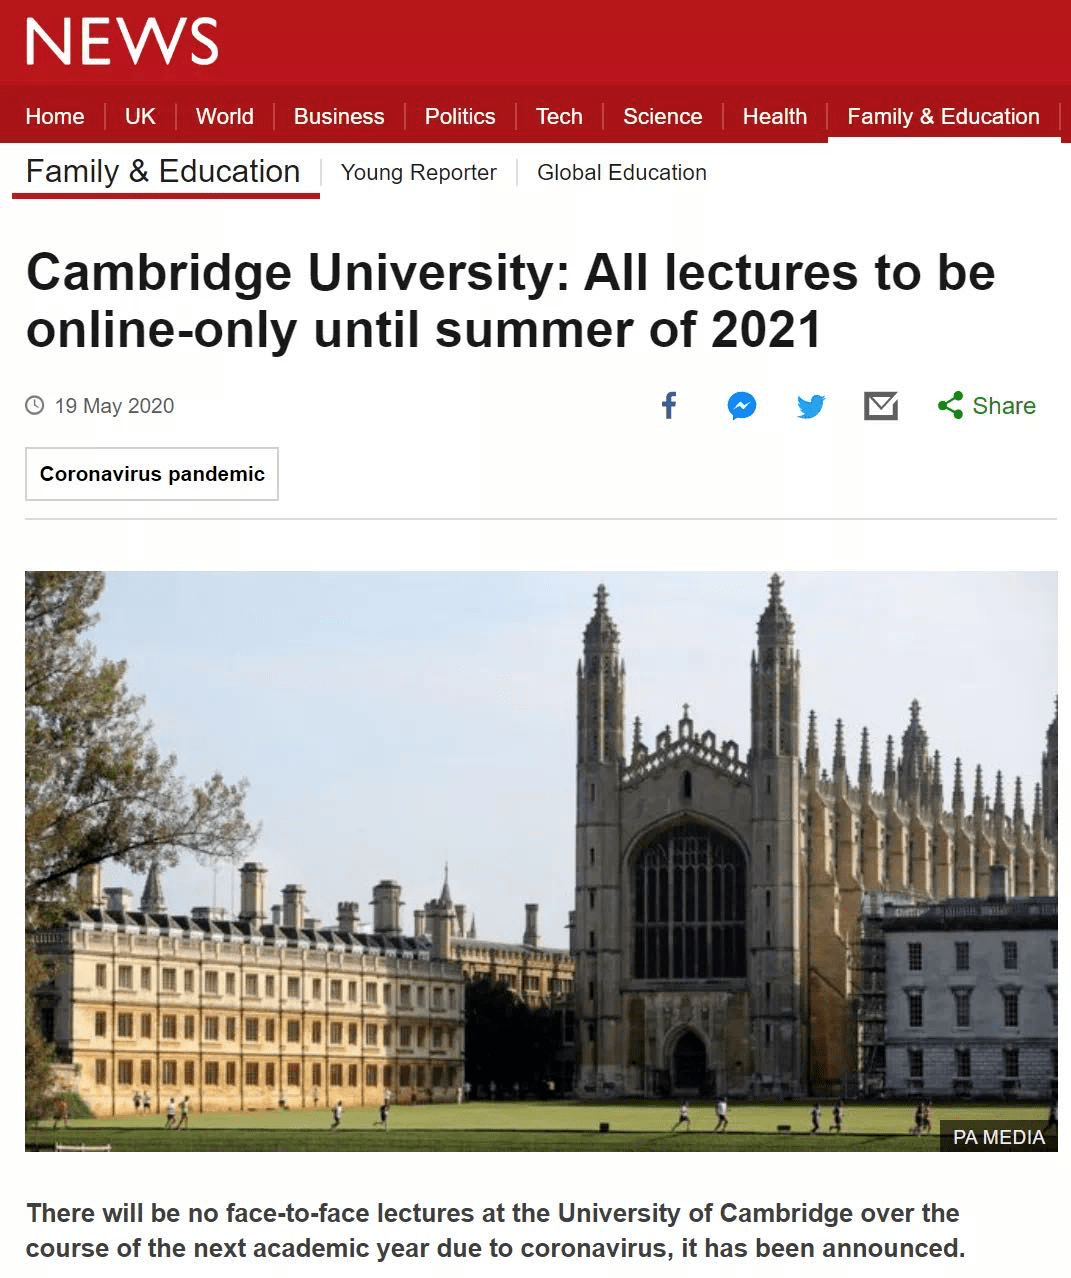Click Coronavirus pandemic tag button
Screen dimensions: 1071x1278
[152, 474]
